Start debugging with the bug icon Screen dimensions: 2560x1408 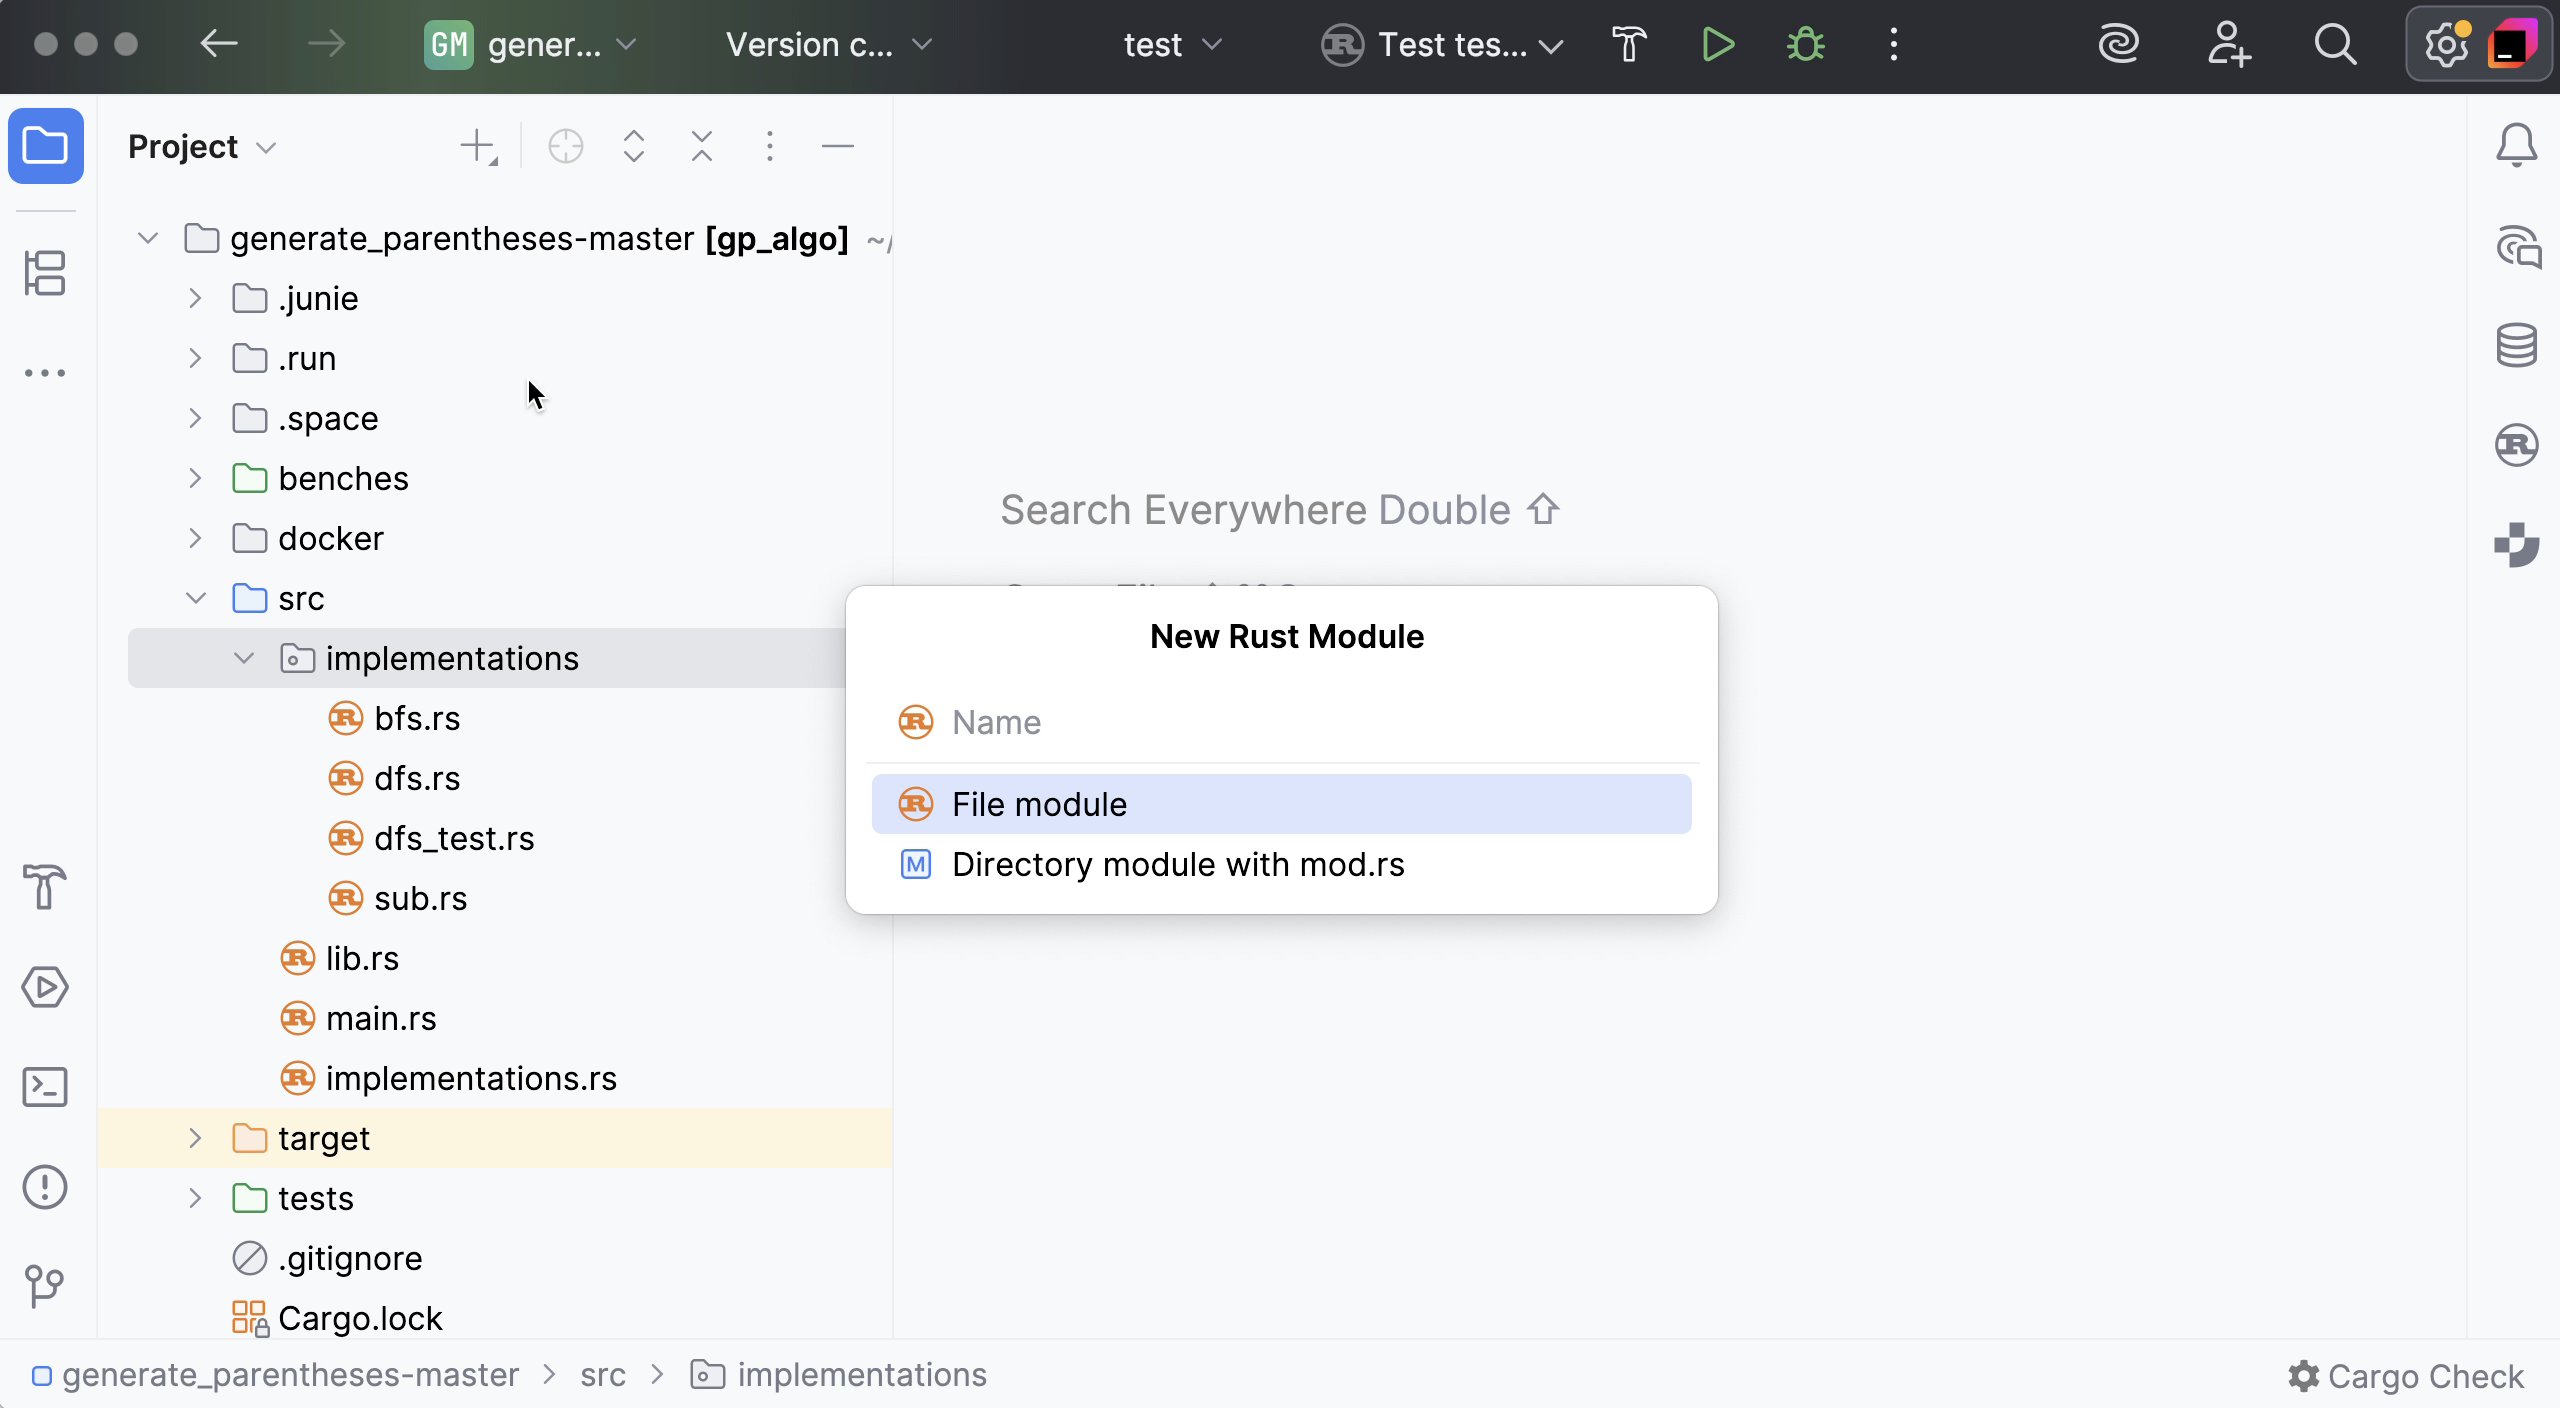click(1806, 44)
